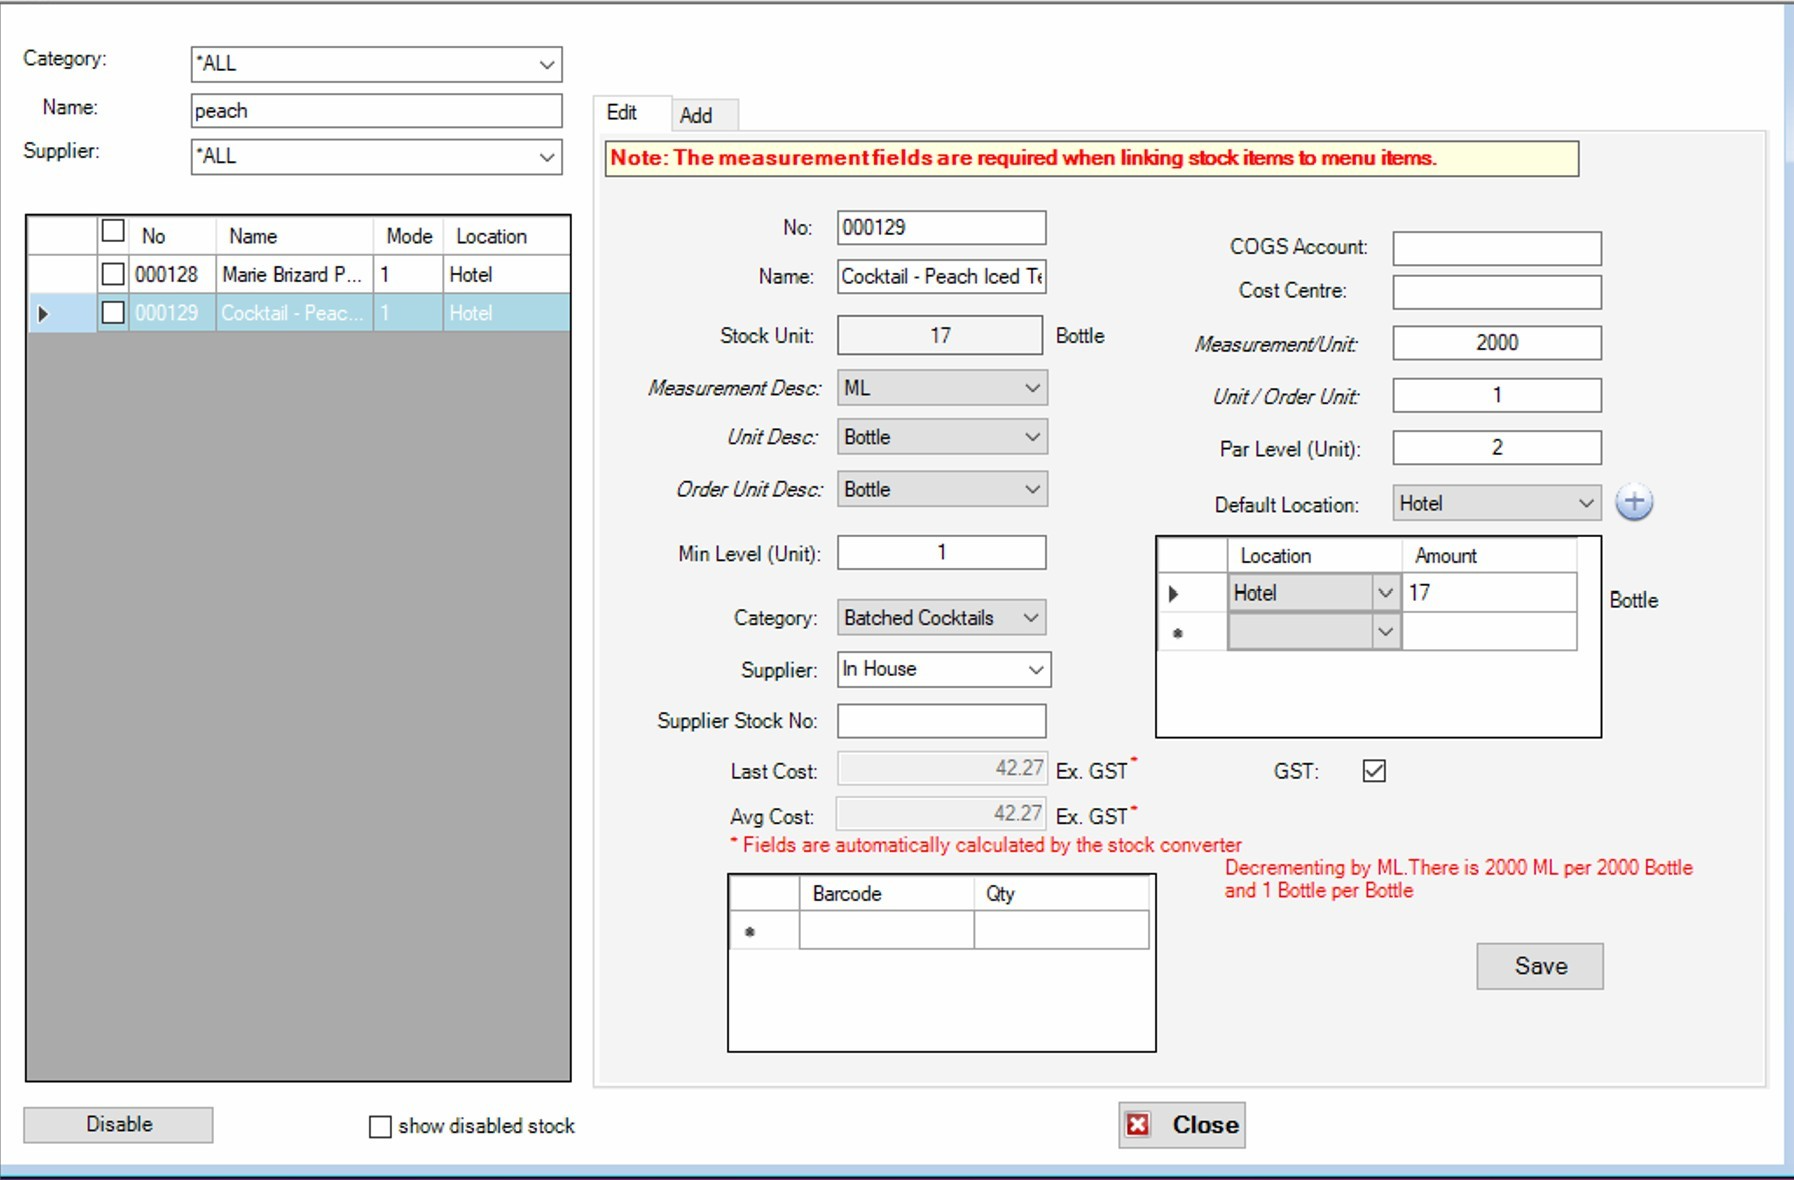
Task: Click the Par Level (Unit) field
Action: pyautogui.click(x=1496, y=448)
